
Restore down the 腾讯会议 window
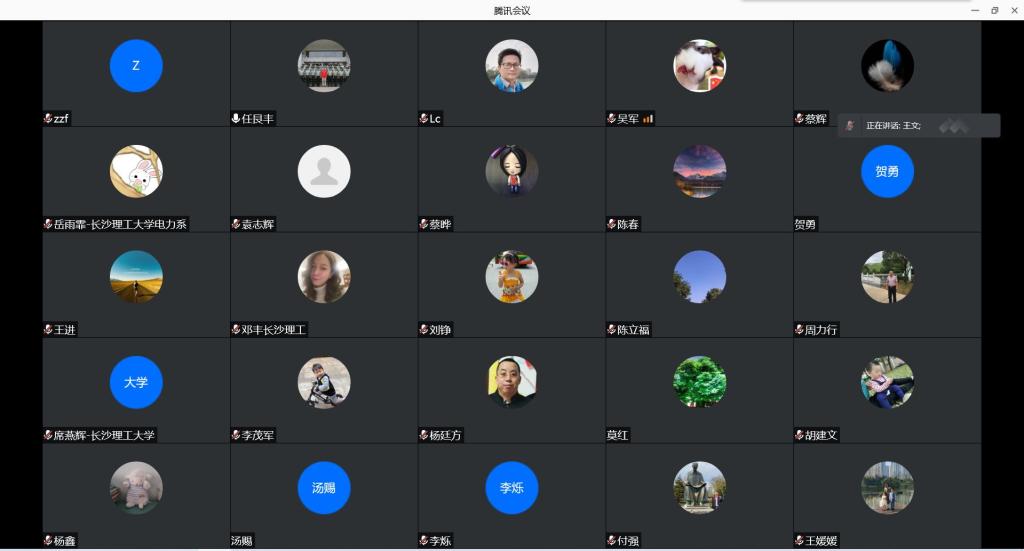point(995,10)
